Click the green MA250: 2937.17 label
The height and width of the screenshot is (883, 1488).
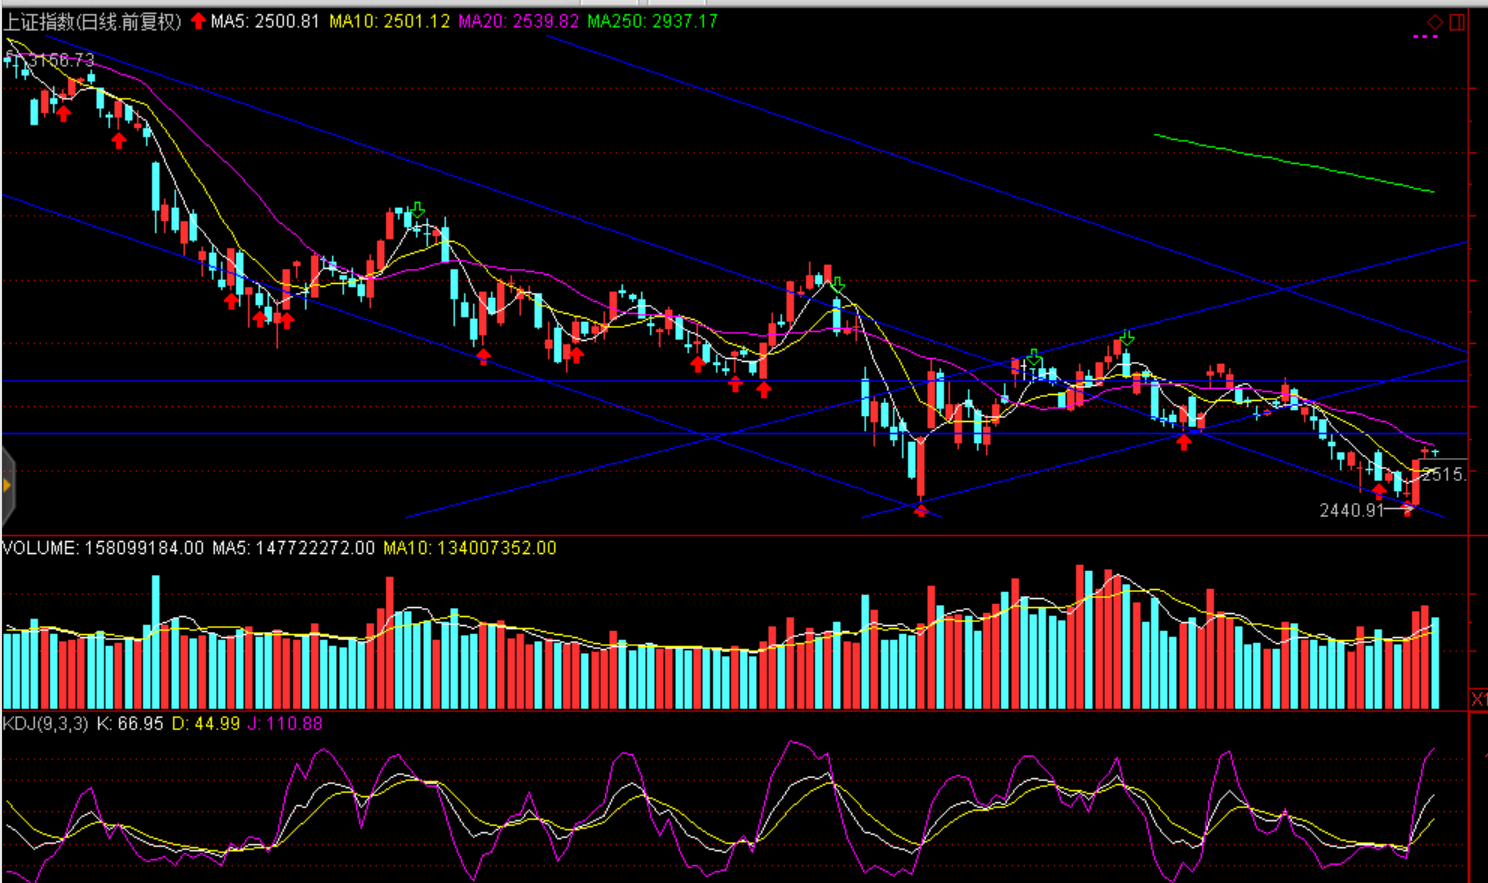[x=652, y=21]
